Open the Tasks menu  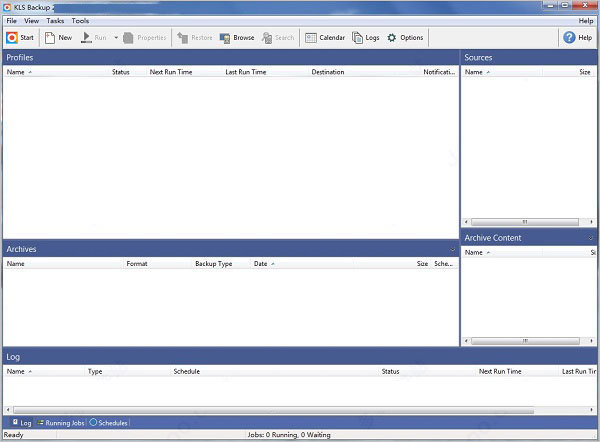[55, 21]
